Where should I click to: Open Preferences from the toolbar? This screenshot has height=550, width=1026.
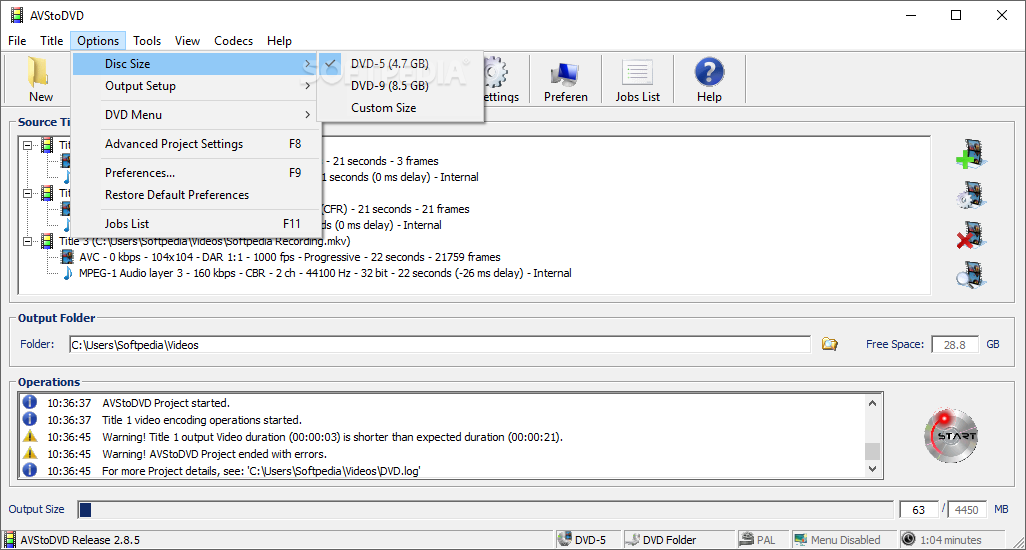(x=565, y=80)
